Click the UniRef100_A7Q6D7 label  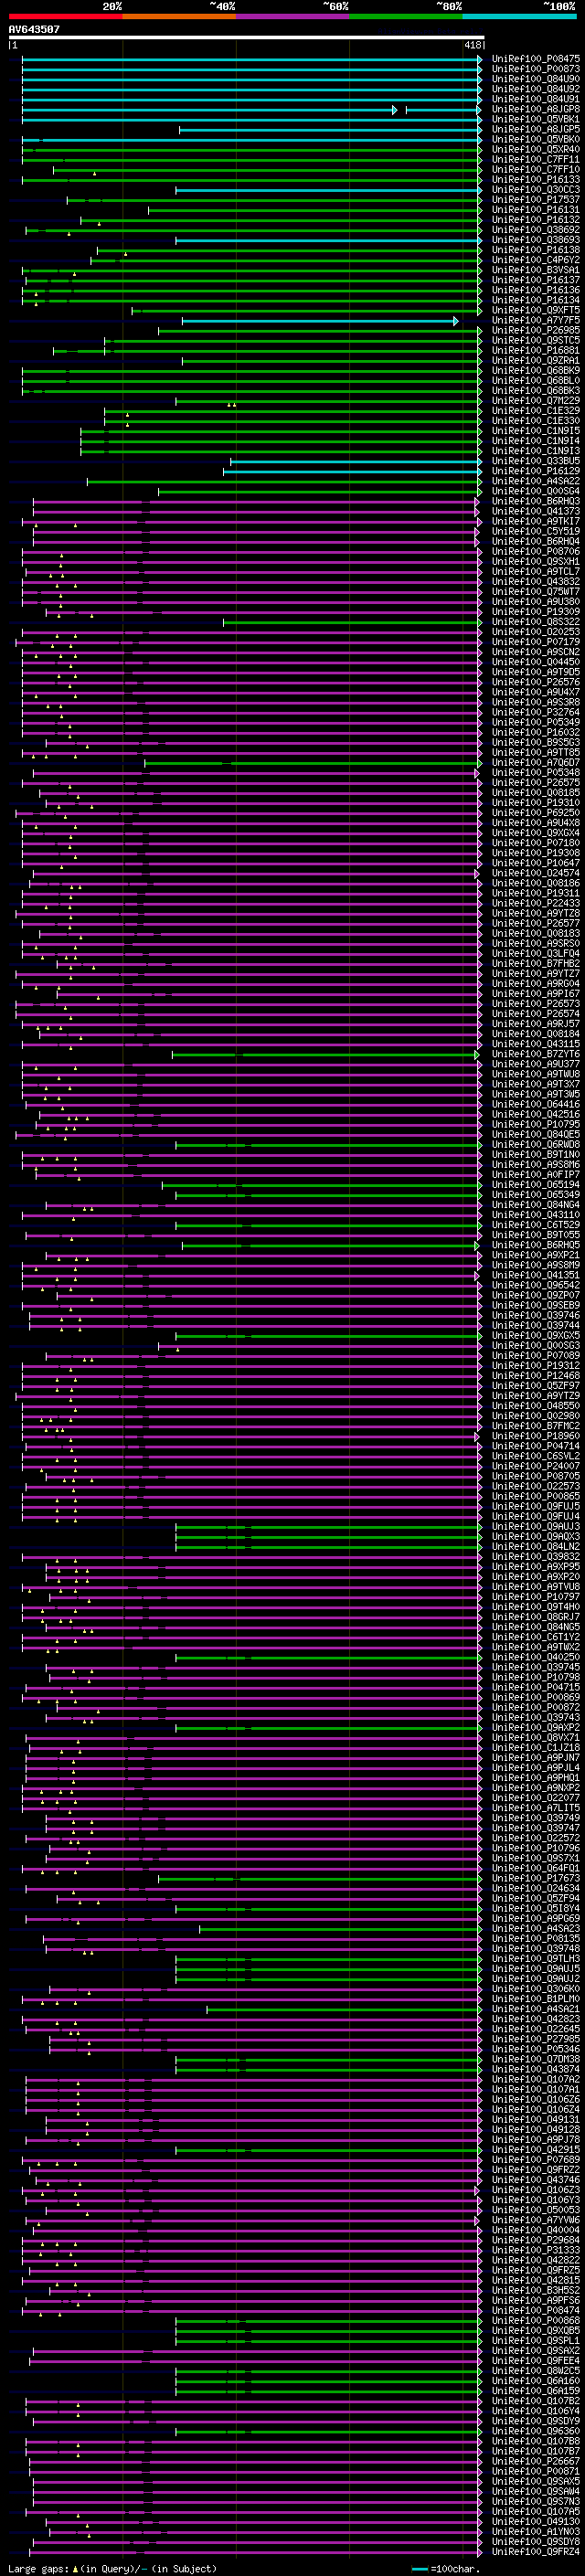535,762
